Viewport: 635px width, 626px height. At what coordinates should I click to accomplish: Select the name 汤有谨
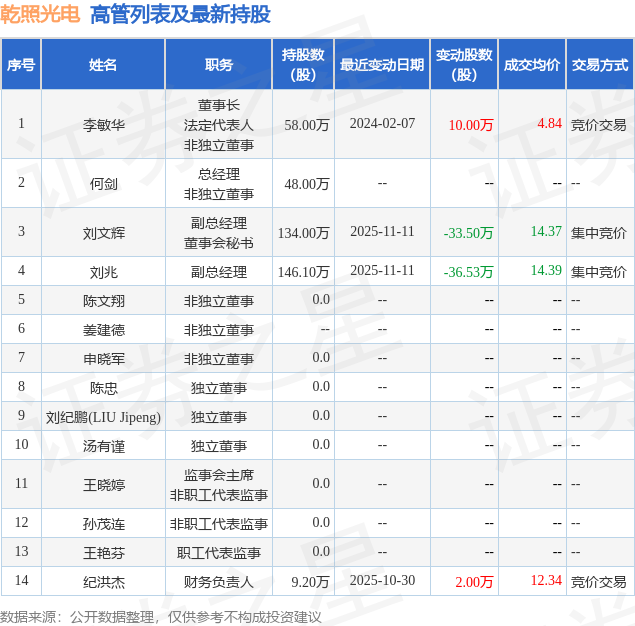pos(104,446)
